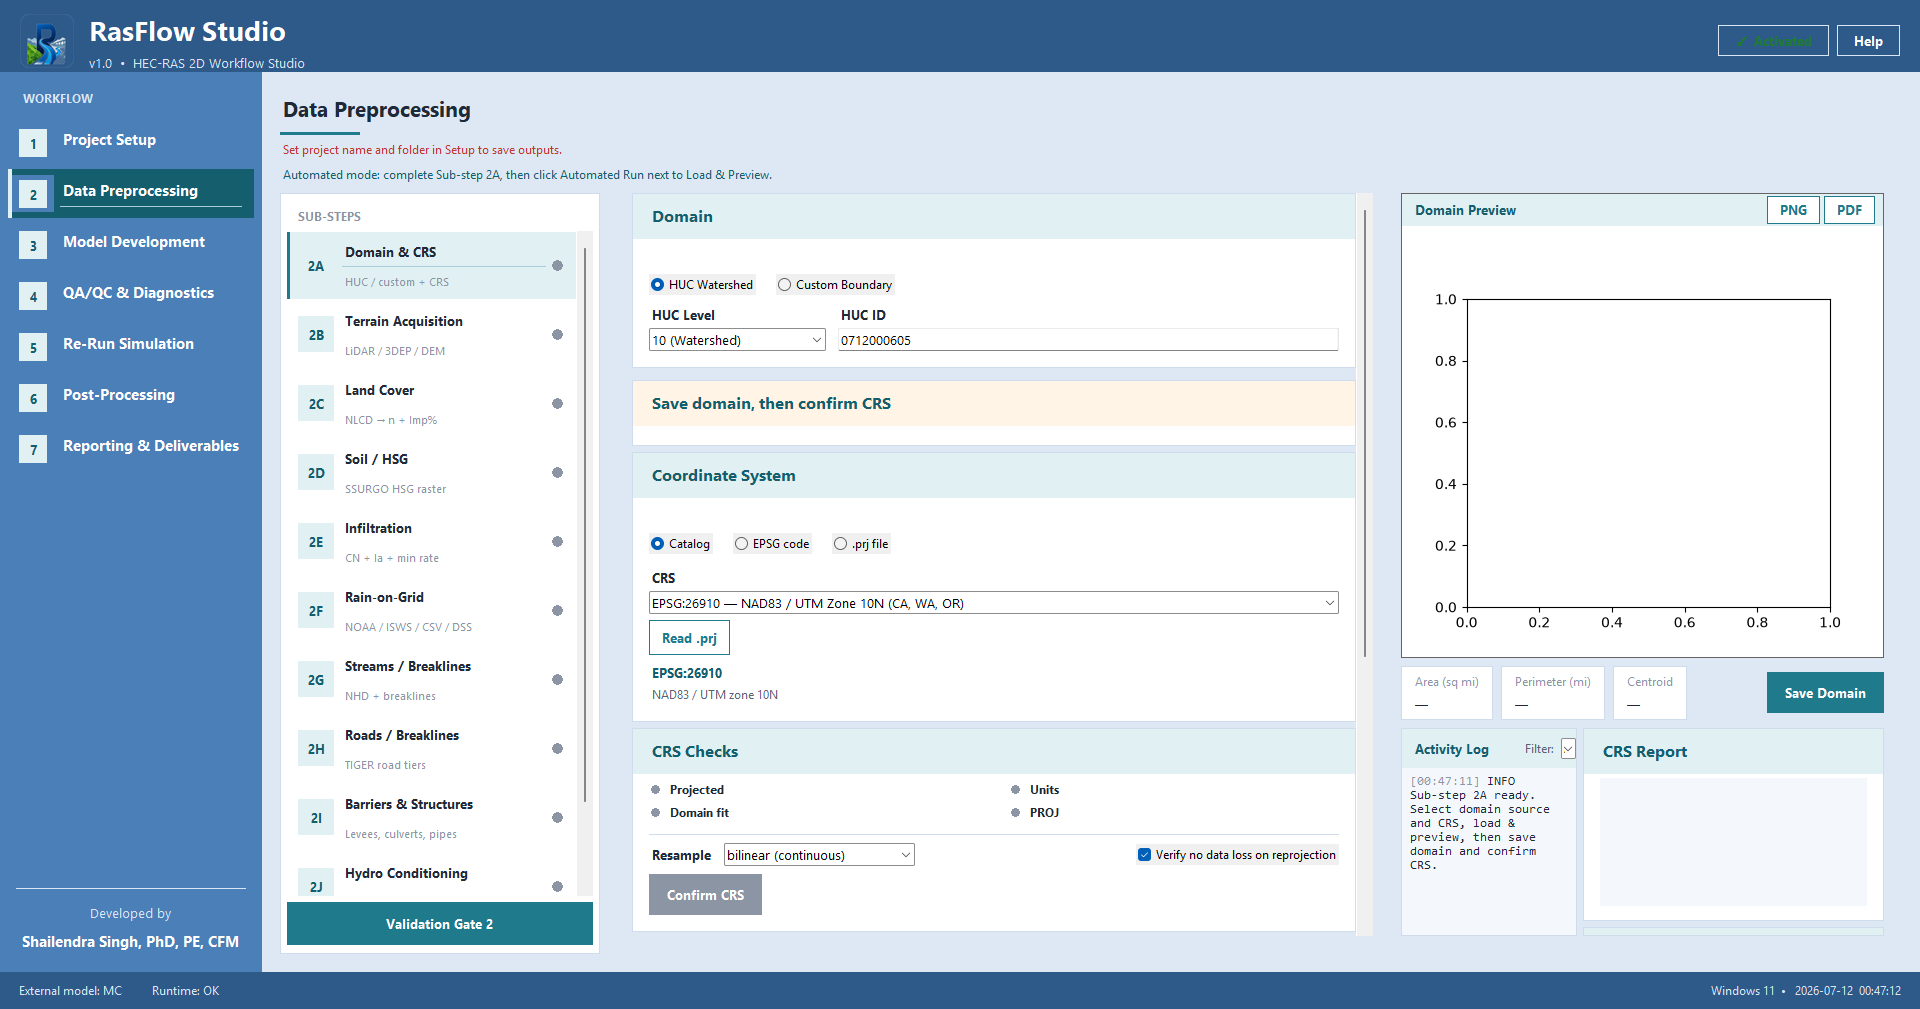Click the Validation Gate 2 button

[x=440, y=924]
